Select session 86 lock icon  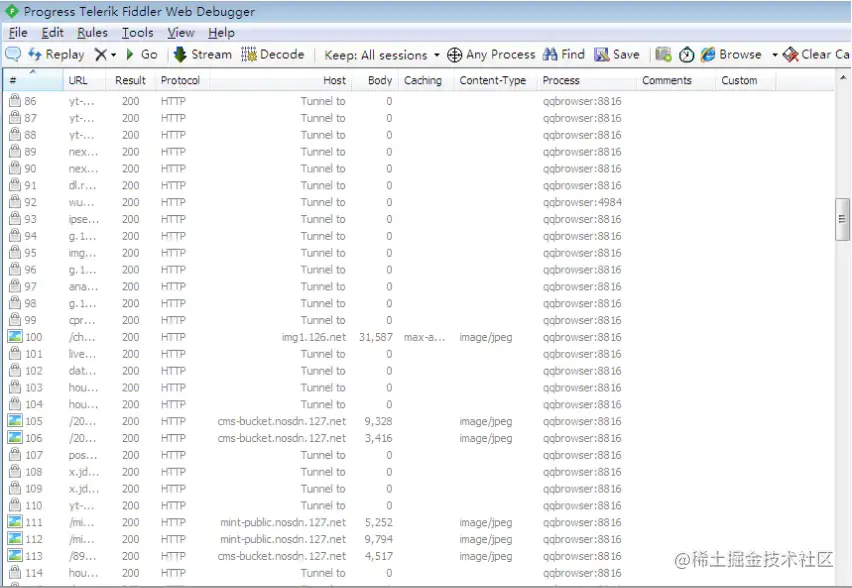point(15,100)
